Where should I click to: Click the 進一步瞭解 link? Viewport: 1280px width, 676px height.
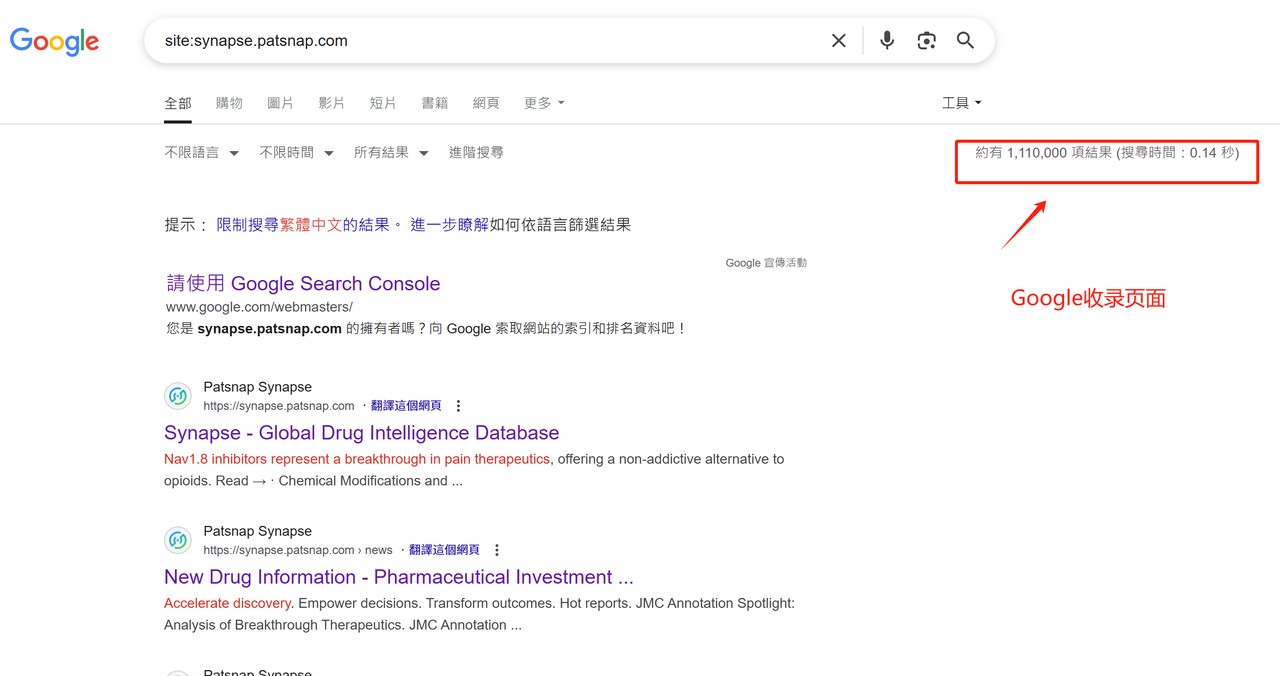[449, 225]
